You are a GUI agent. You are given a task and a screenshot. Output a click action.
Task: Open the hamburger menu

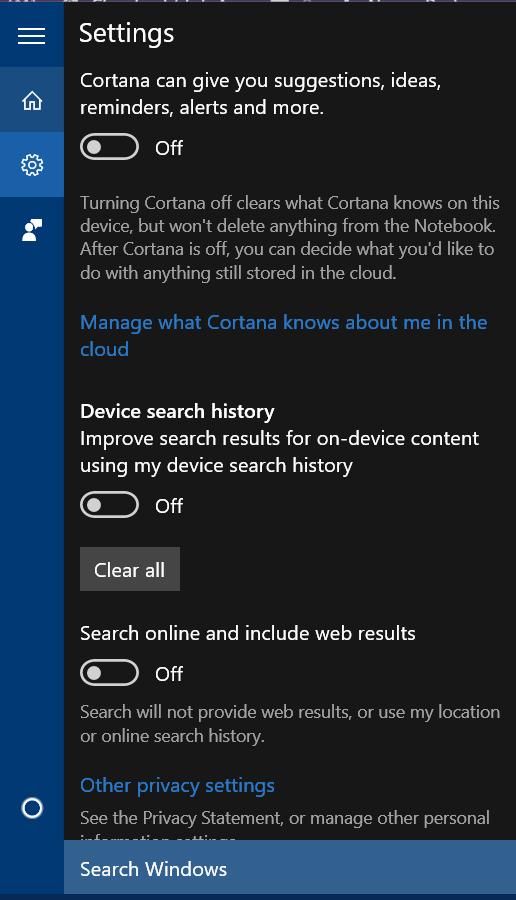(x=32, y=36)
